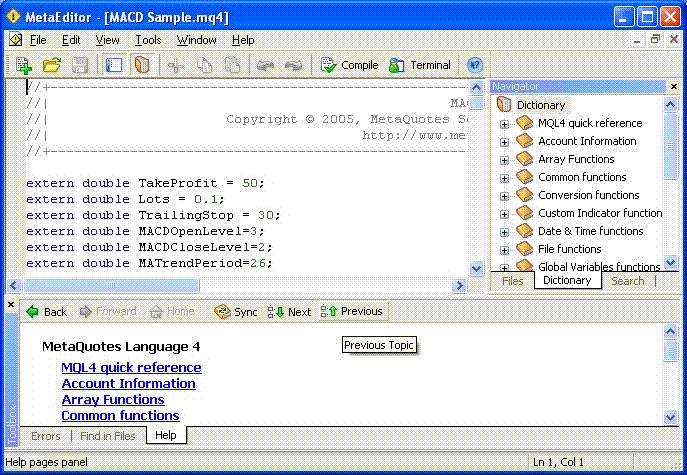
Task: Open the File menu
Action: tap(38, 40)
